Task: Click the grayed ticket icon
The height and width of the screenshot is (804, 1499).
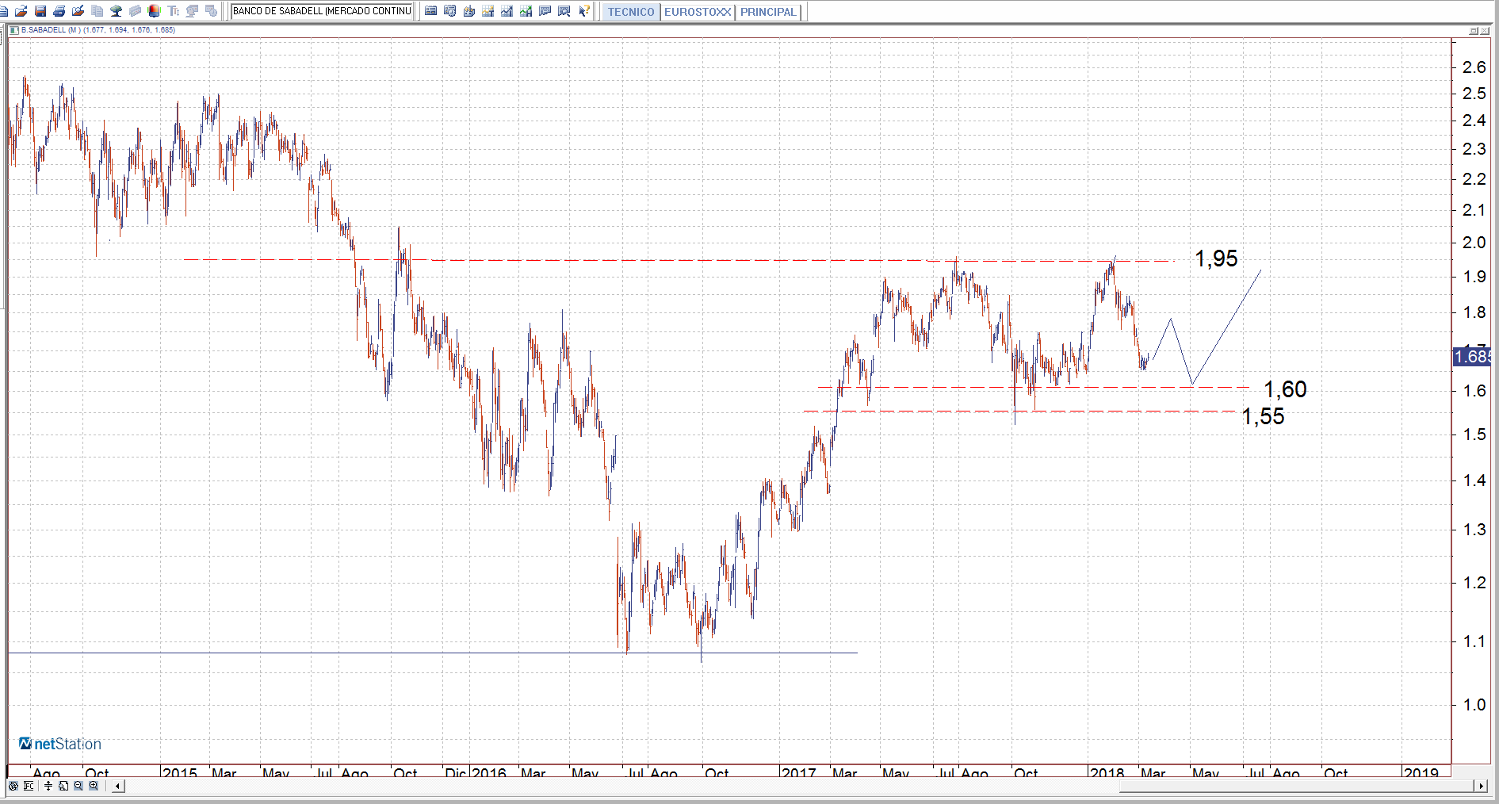Action: click(135, 11)
